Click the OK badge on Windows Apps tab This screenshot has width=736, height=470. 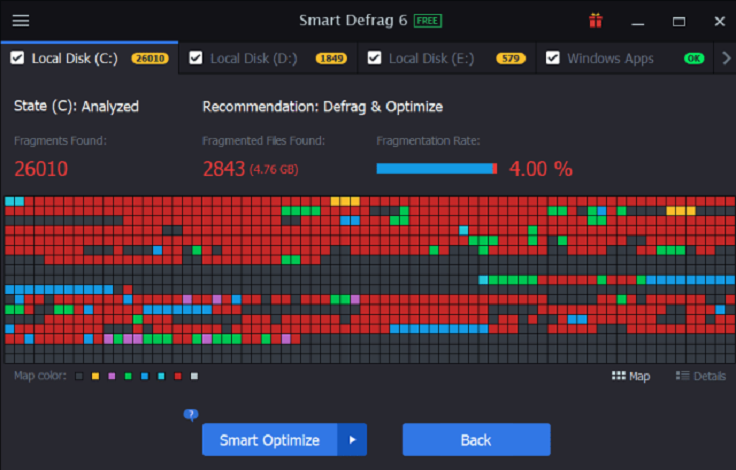pyautogui.click(x=694, y=58)
